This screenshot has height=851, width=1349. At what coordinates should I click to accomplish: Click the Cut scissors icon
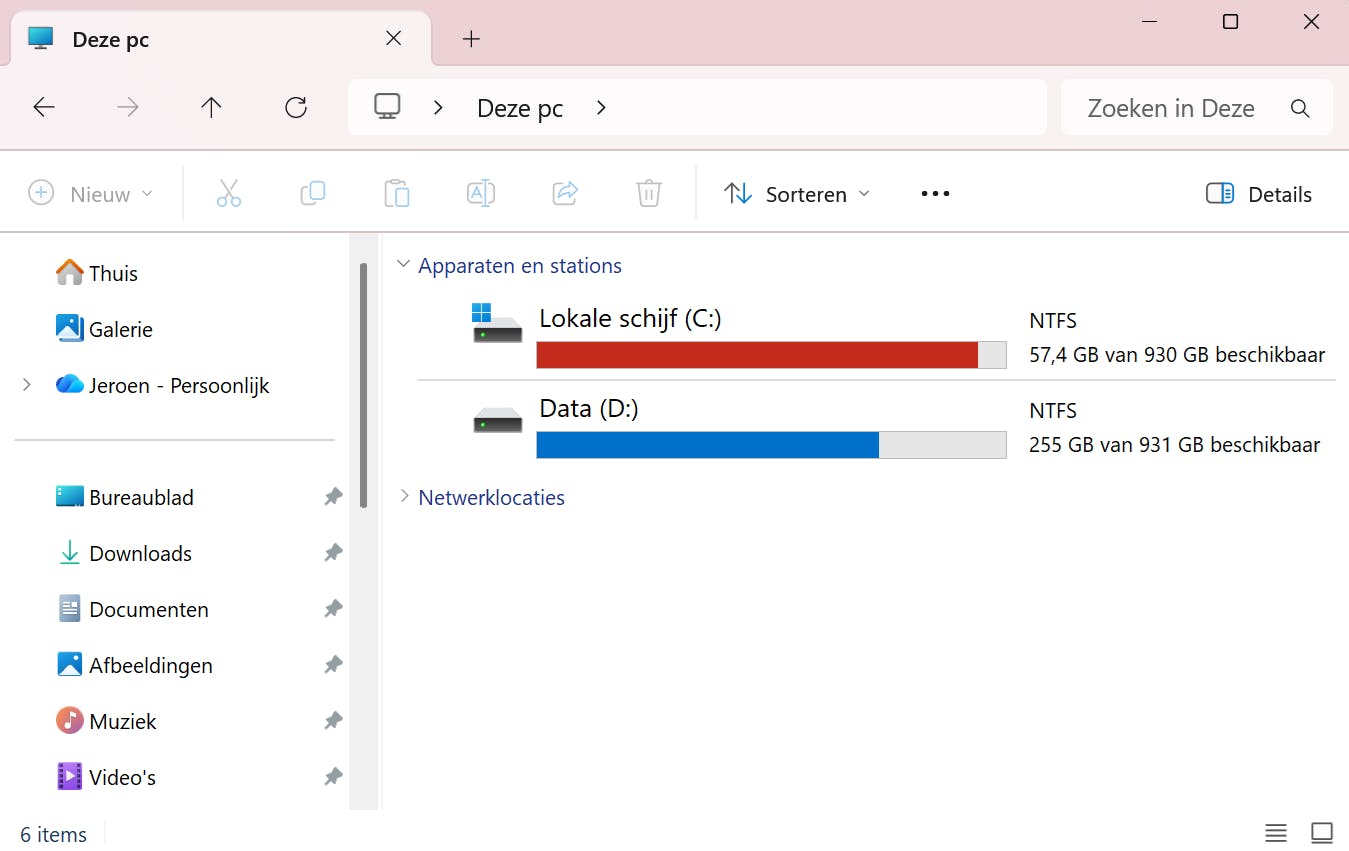coord(229,193)
